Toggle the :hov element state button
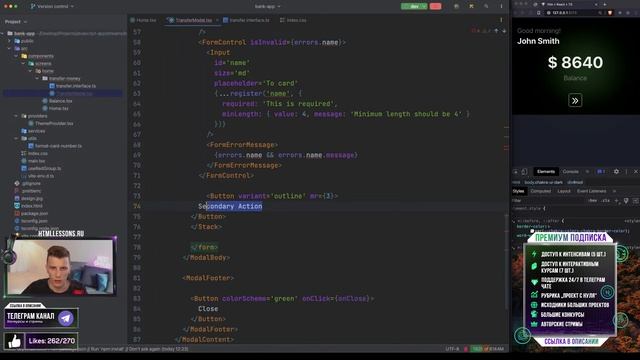The height and width of the screenshot is (360, 640). [x=593, y=200]
